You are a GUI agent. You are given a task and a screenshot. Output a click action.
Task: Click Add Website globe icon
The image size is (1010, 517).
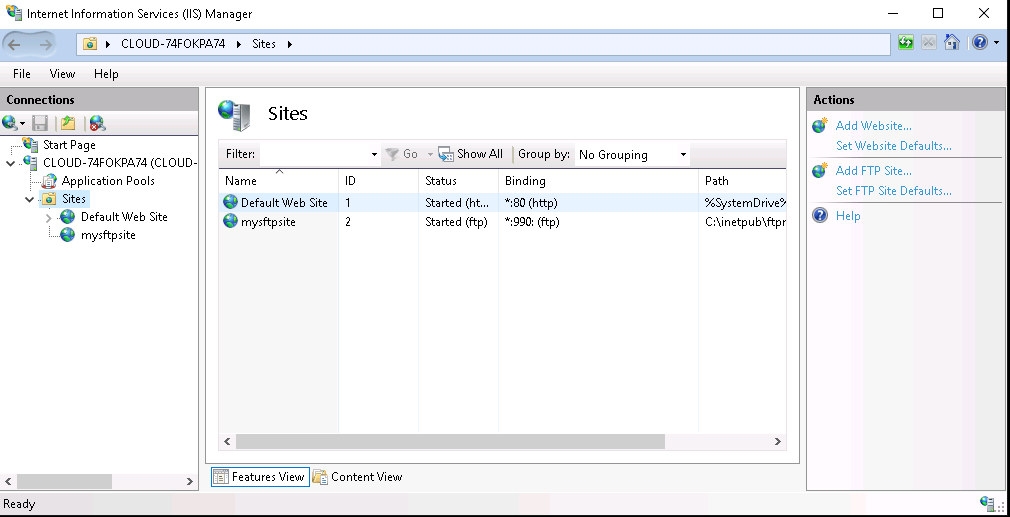click(820, 126)
